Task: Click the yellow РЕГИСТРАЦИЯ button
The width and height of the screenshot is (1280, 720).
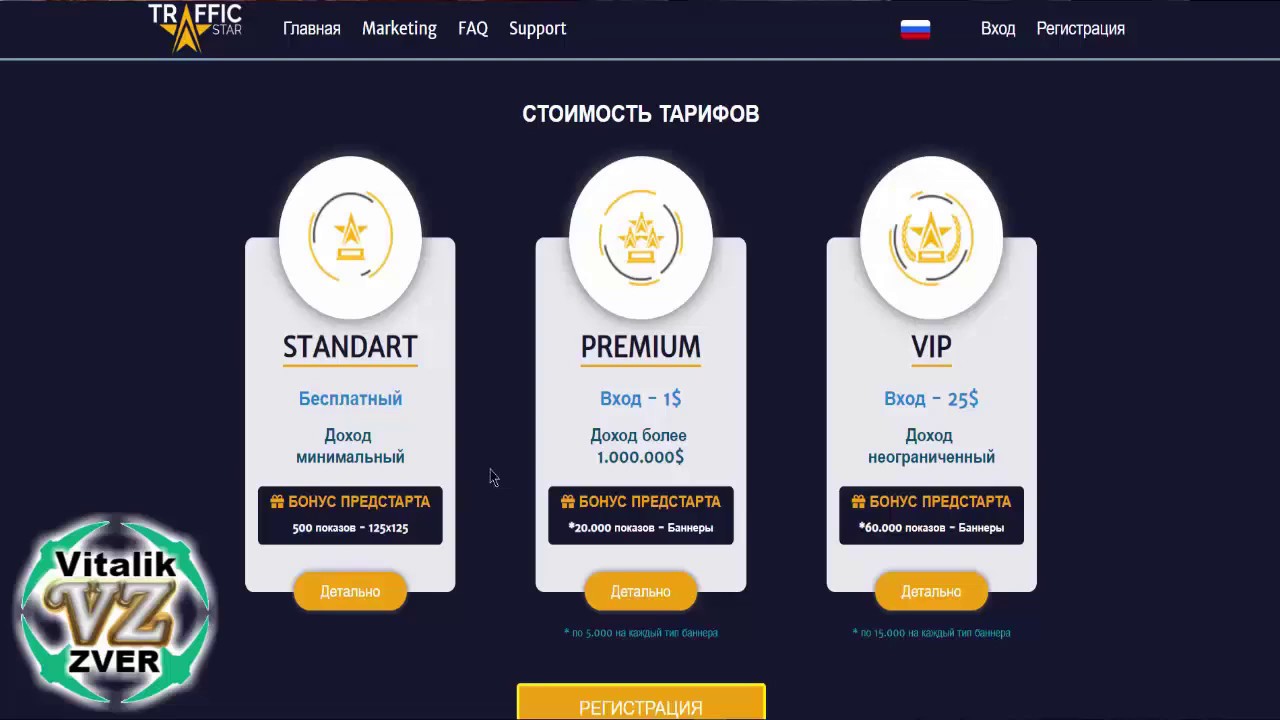Action: (x=641, y=702)
